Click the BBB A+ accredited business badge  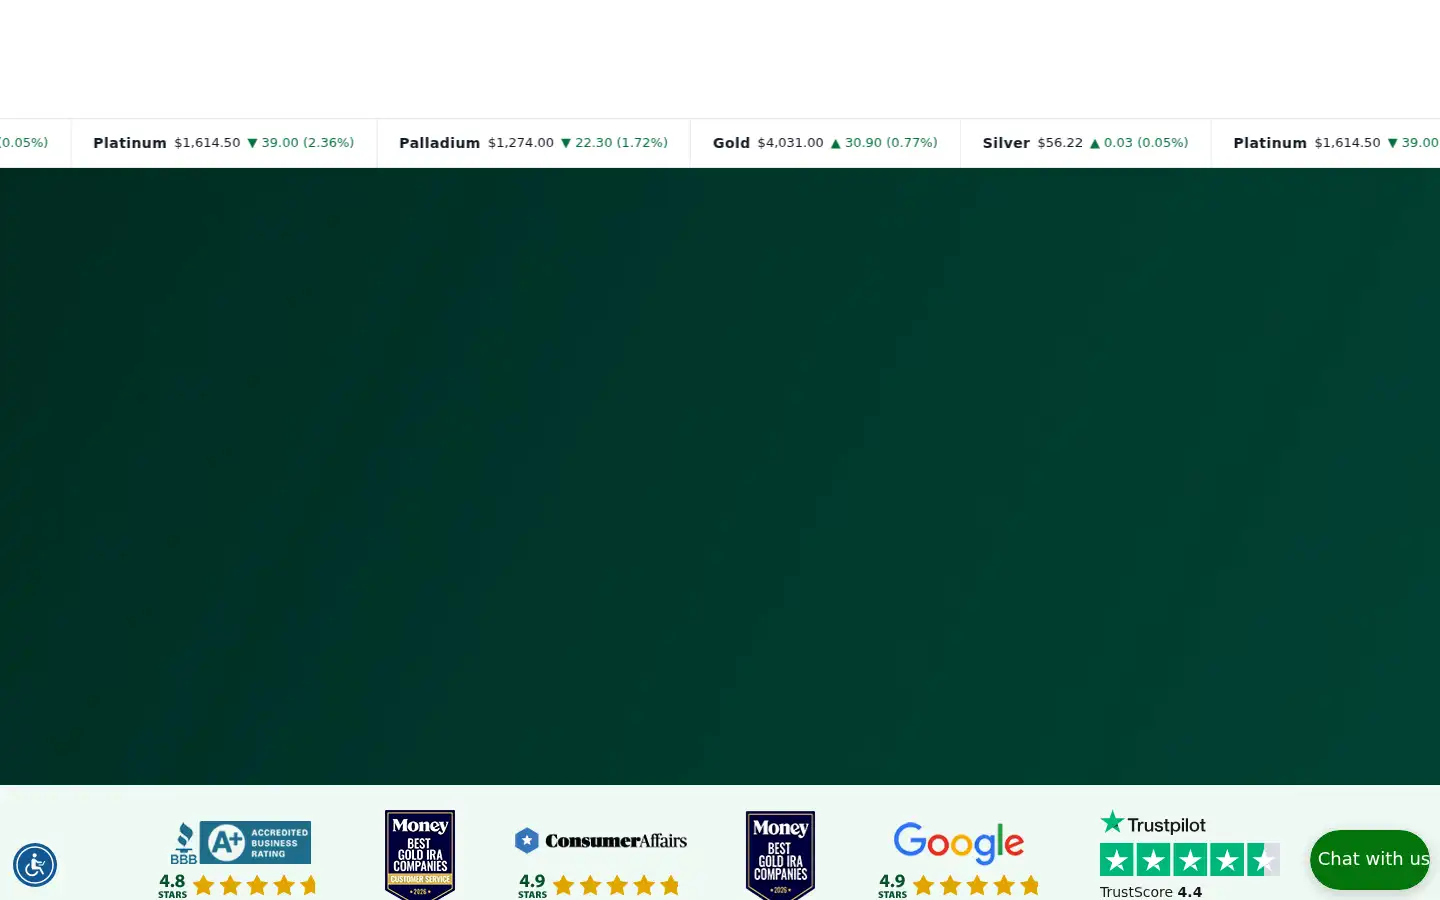240,843
